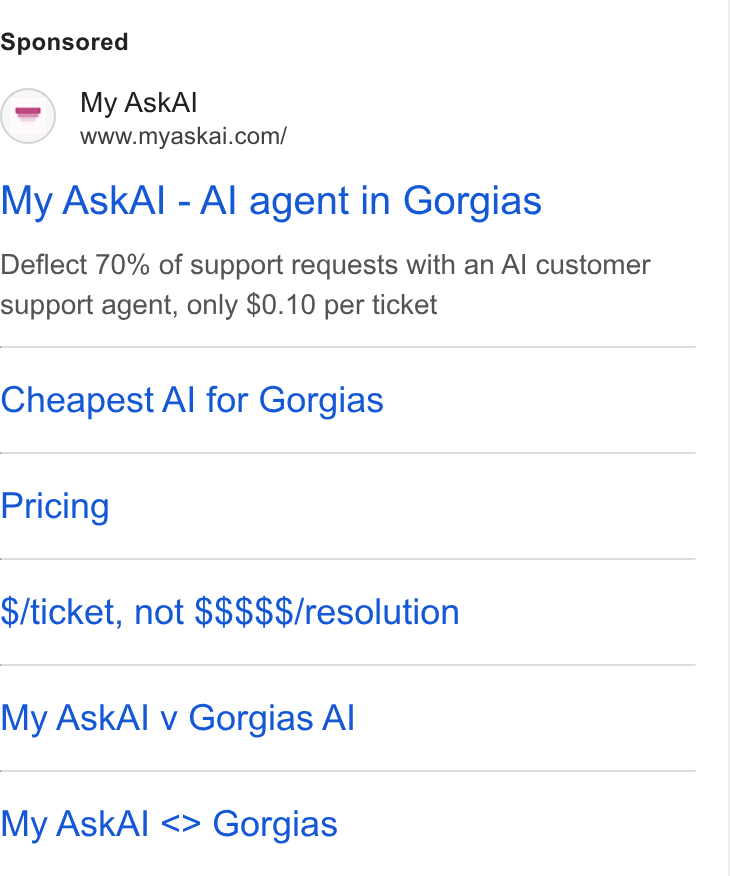Click the only $0.10 per ticket text
Viewport: 730px width, 876px height.
tap(312, 305)
